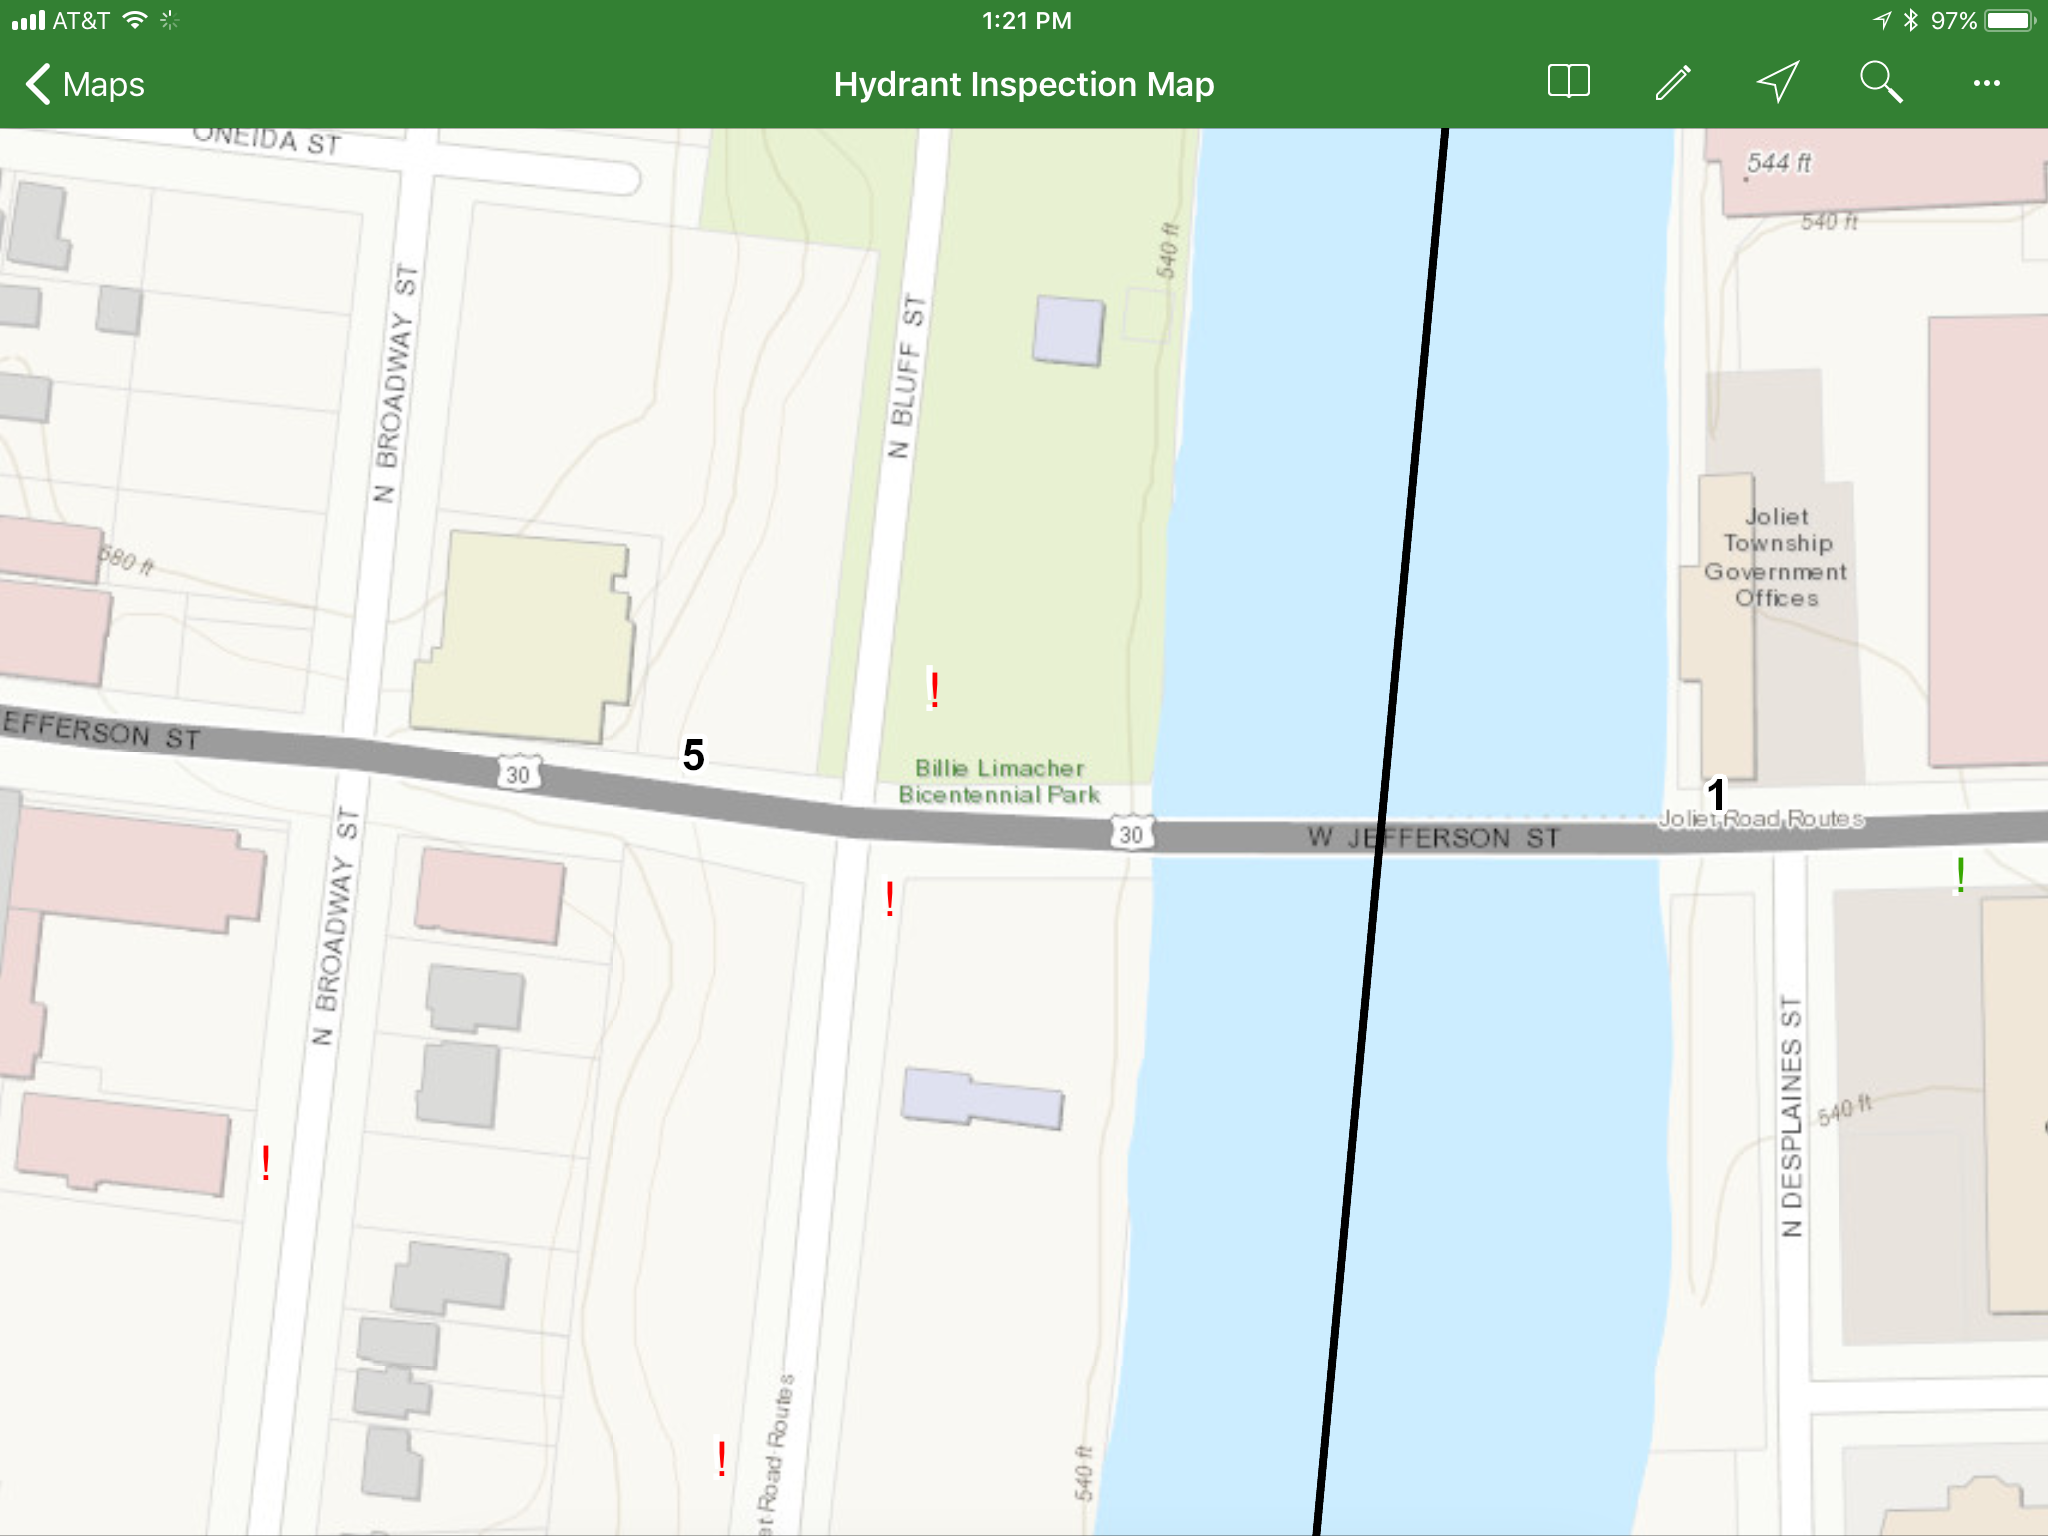Open the three-dot more menu
Image resolution: width=2048 pixels, height=1536 pixels.
pyautogui.click(x=1986, y=84)
